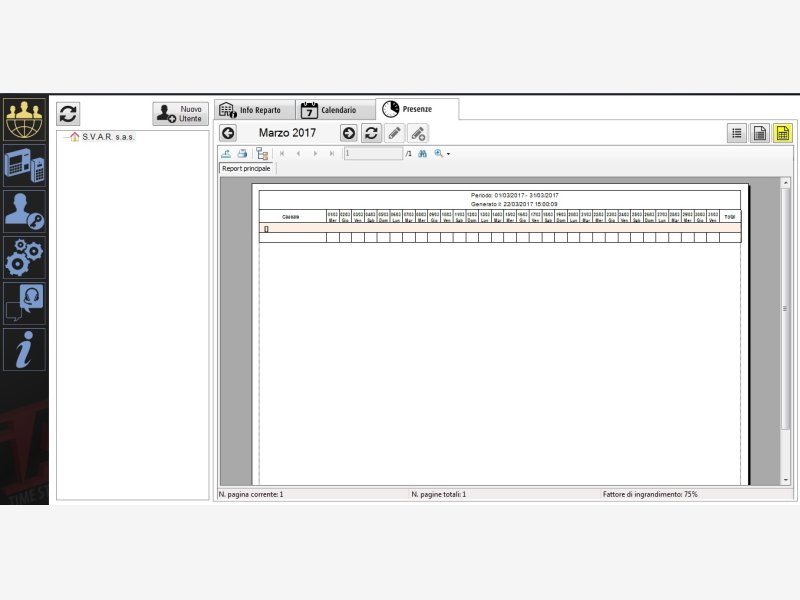The image size is (800, 600).
Task: Open the info section in sidebar
Action: (25, 349)
